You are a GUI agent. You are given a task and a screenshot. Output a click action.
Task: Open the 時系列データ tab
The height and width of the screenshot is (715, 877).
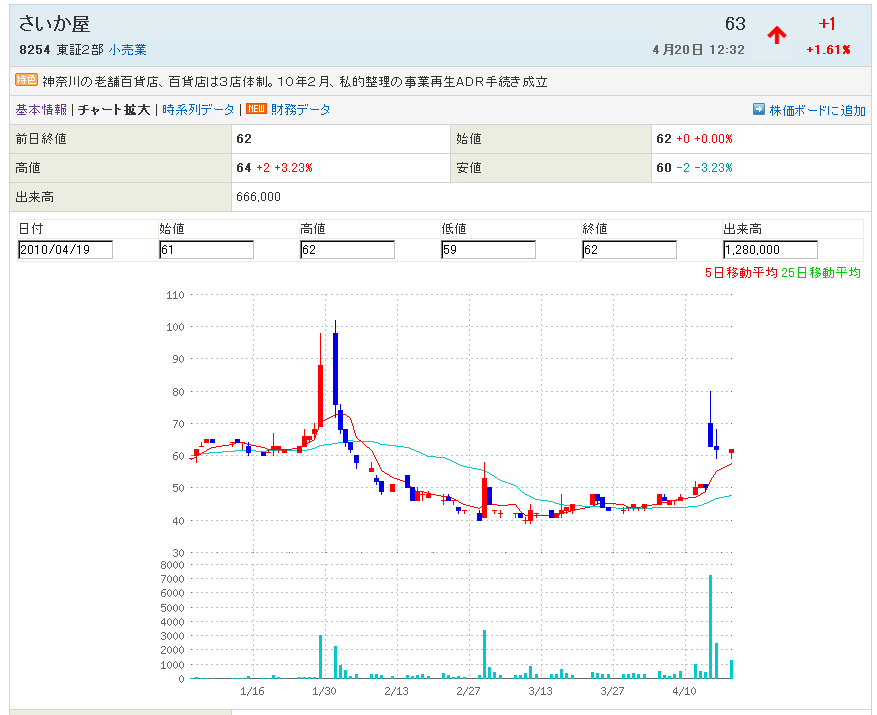point(198,110)
